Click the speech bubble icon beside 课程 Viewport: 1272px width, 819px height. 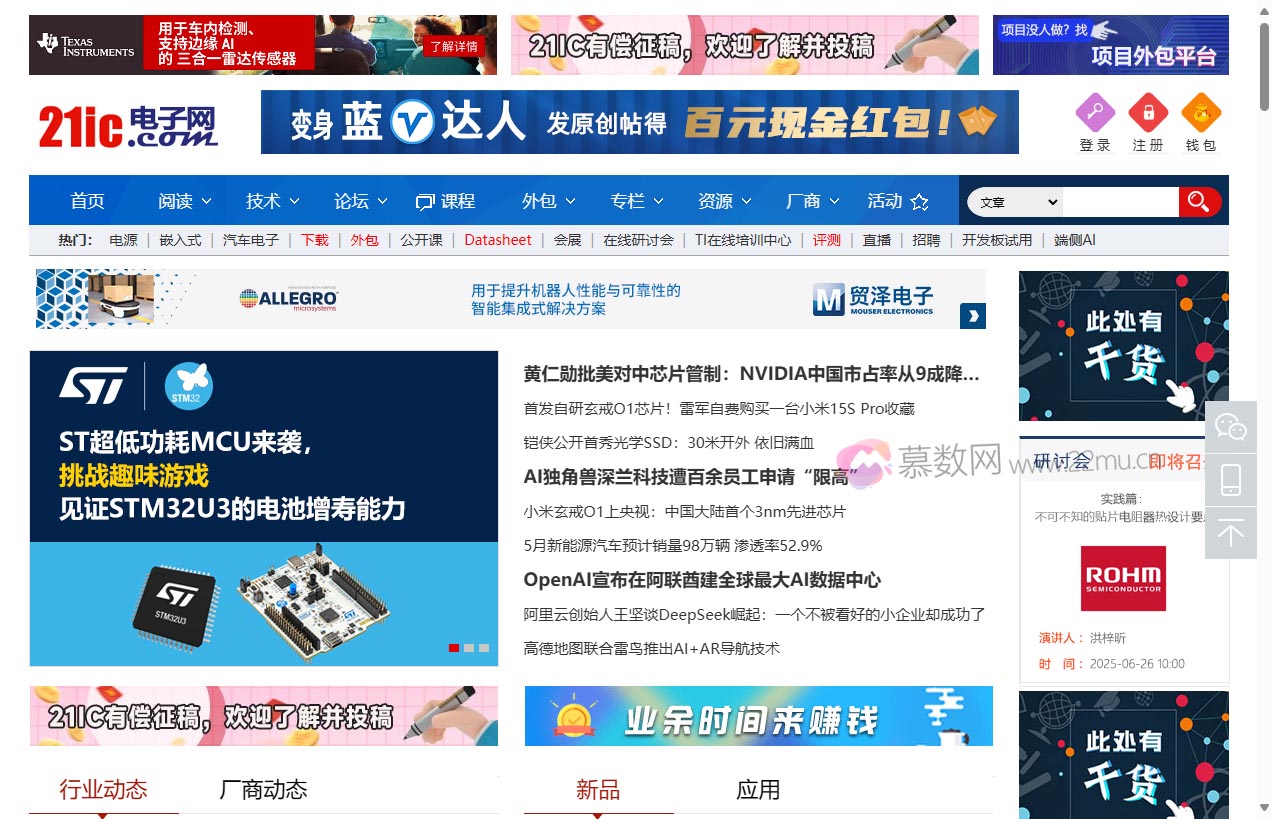[x=424, y=200]
